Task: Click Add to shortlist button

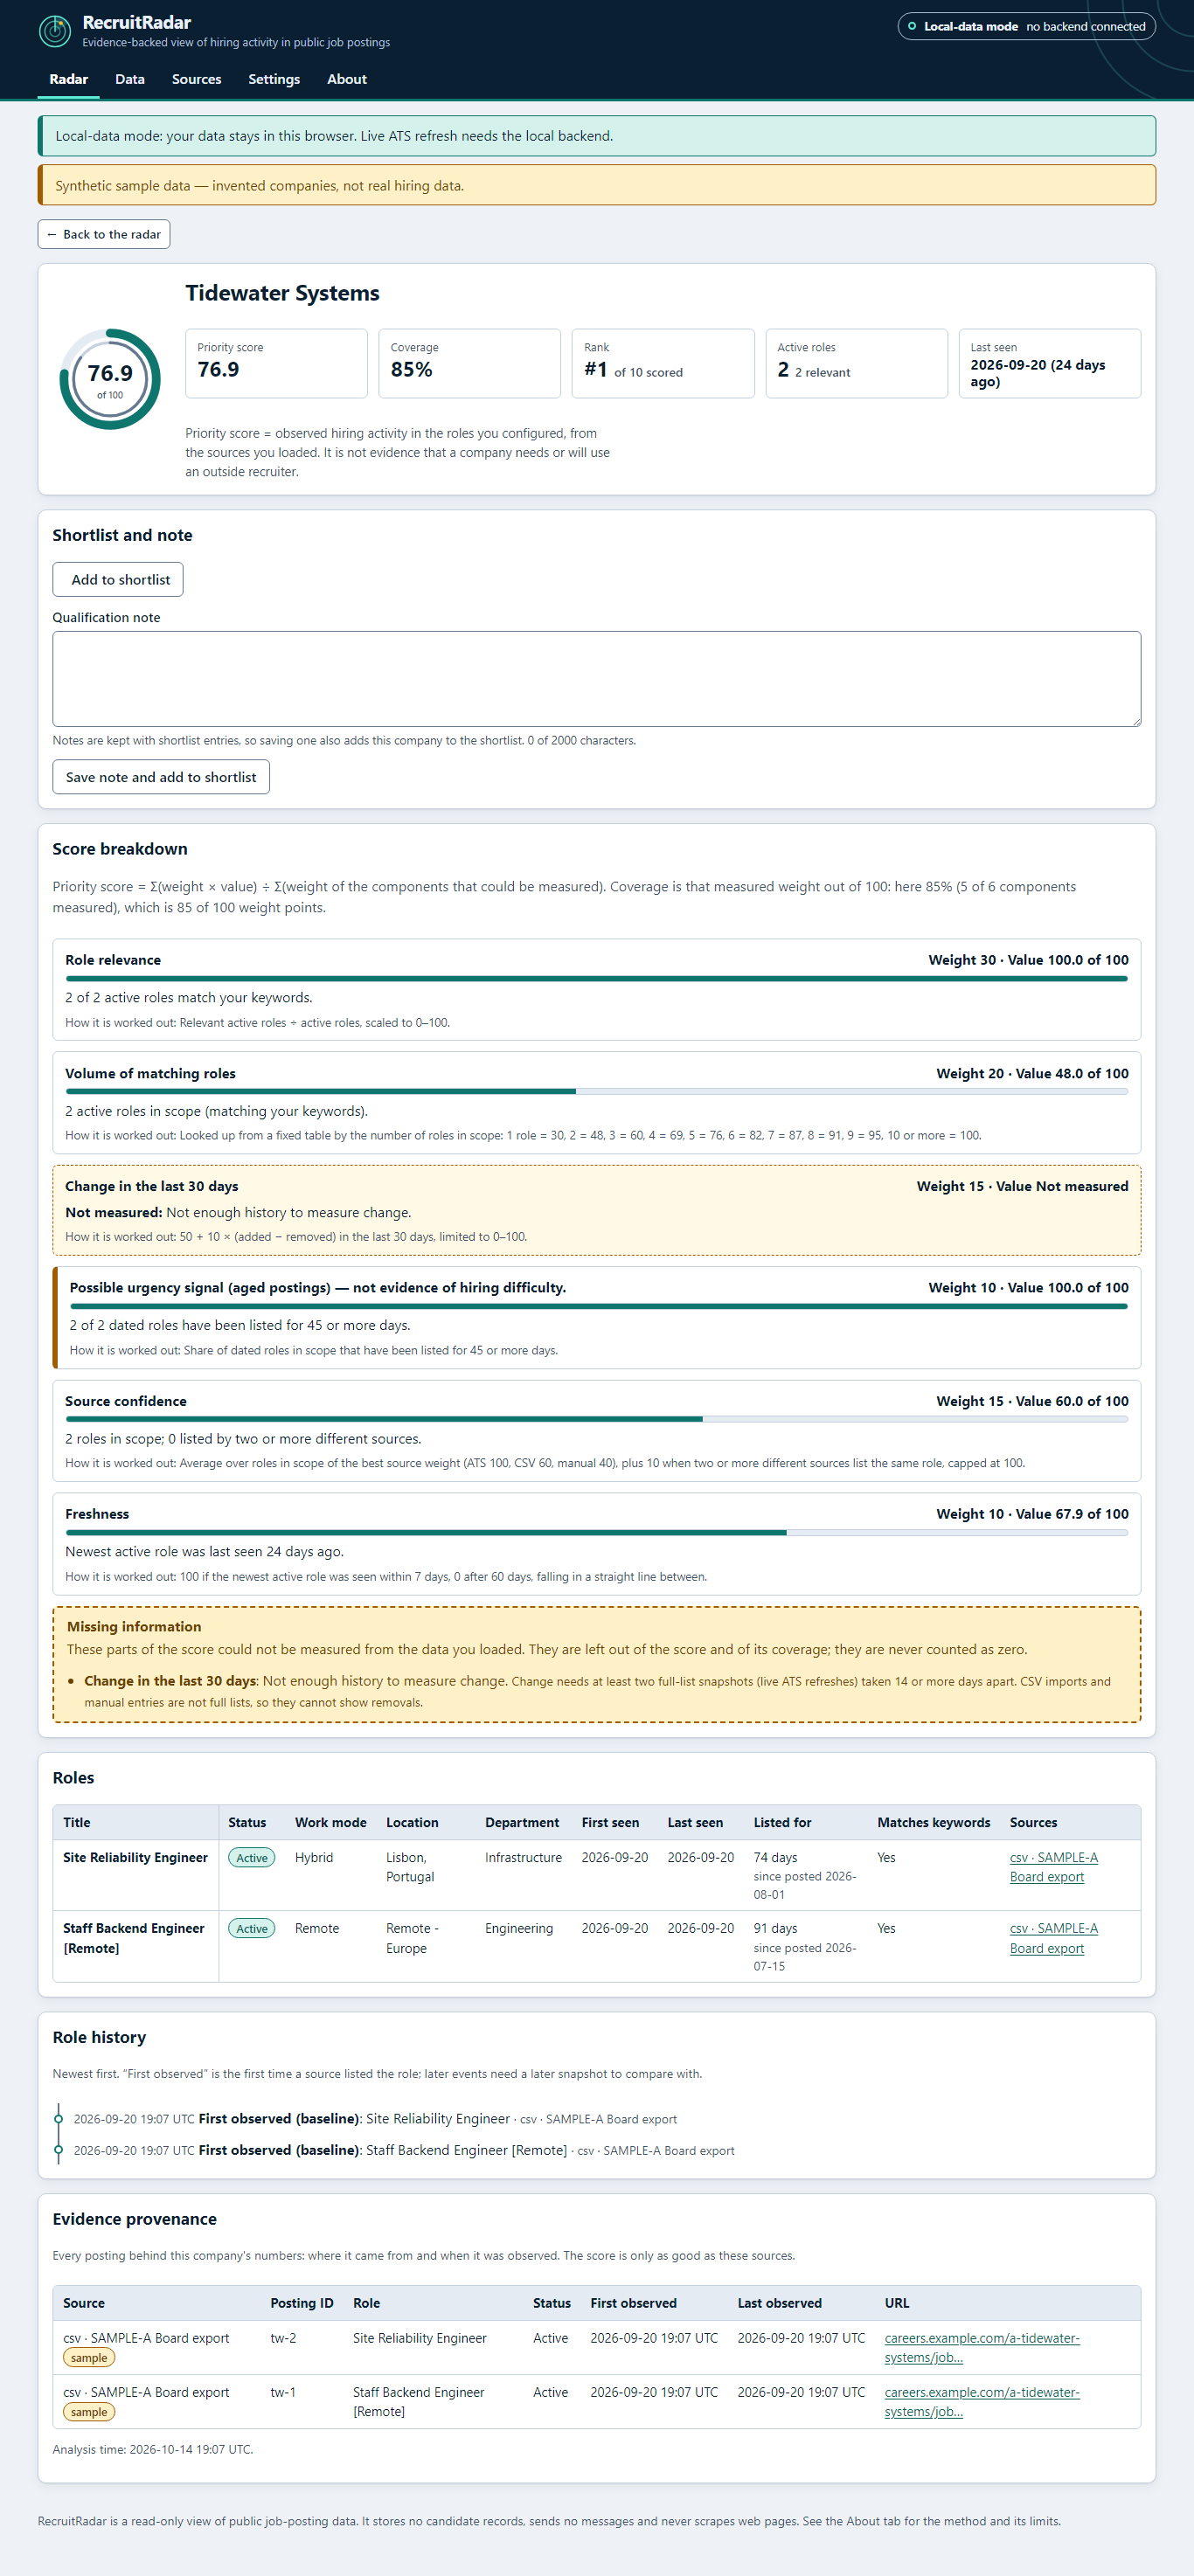Action: [x=118, y=580]
